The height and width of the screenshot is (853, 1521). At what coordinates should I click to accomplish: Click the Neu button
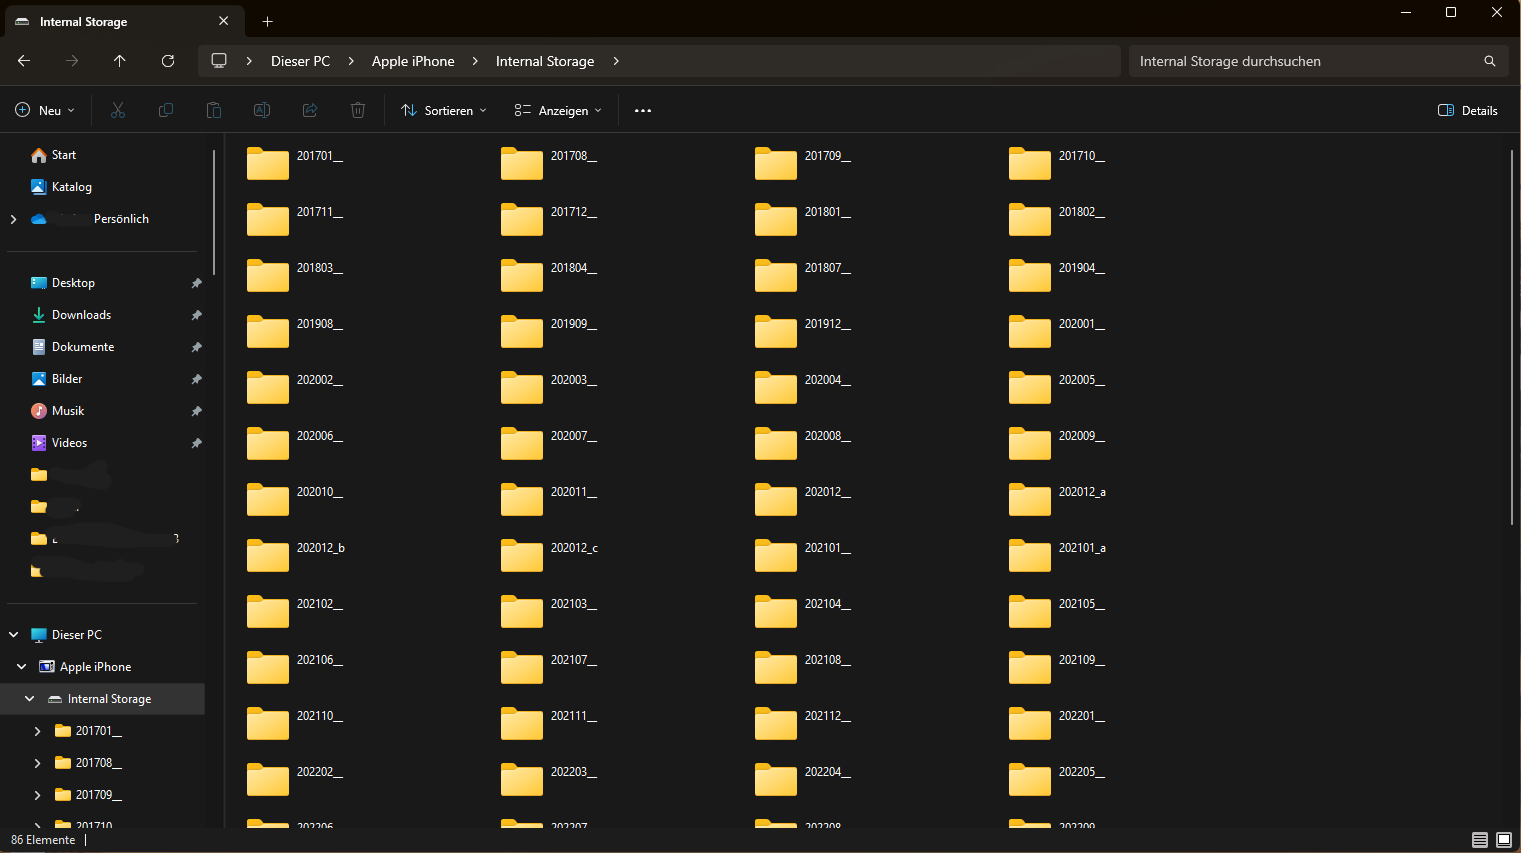tap(45, 111)
